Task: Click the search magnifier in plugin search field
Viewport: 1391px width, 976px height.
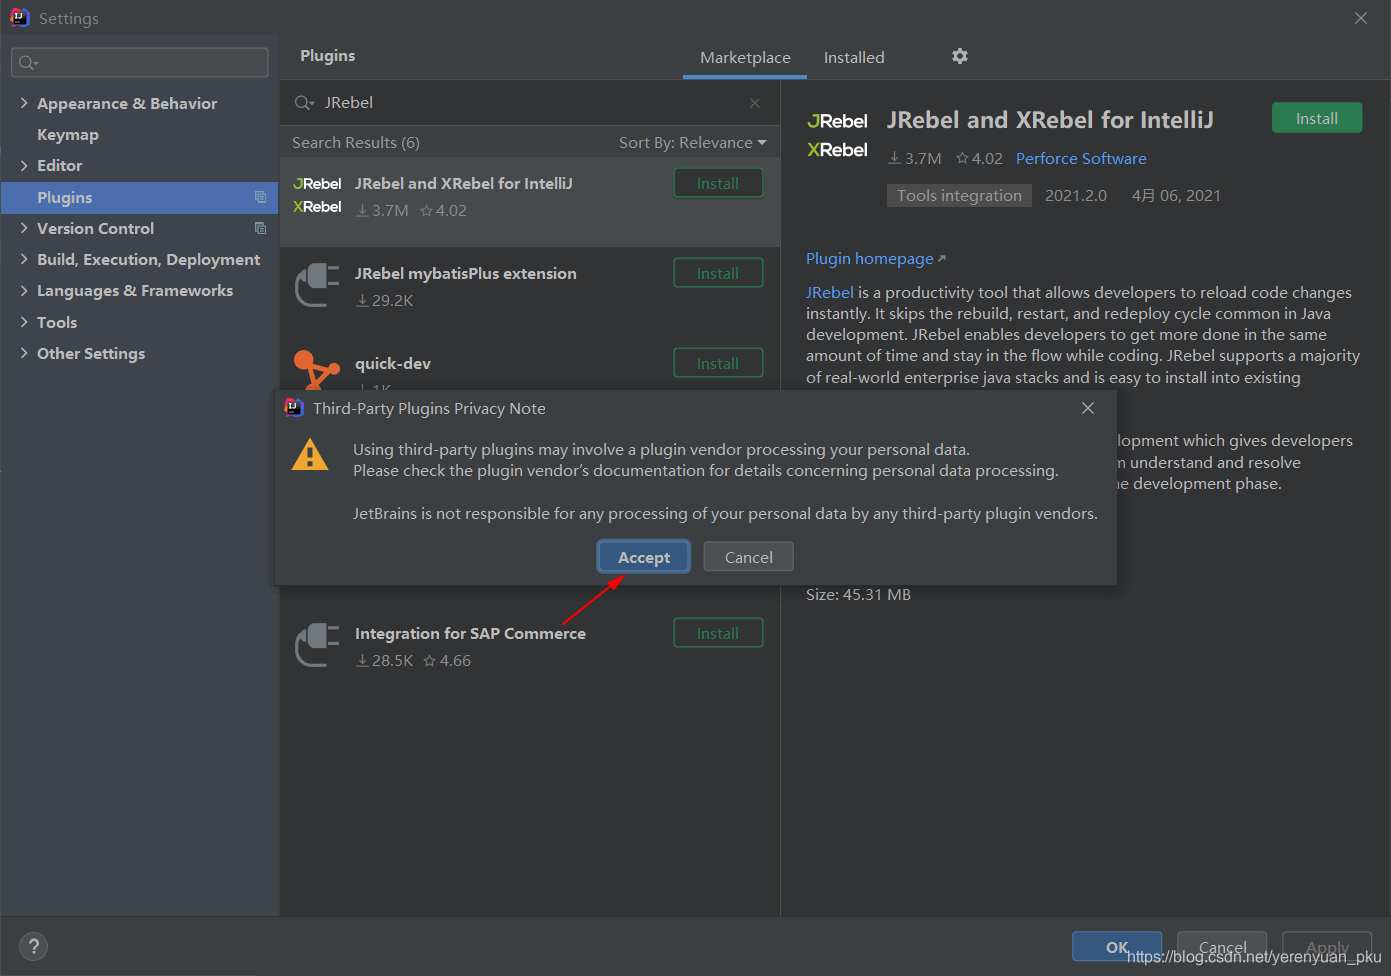Action: pyautogui.click(x=304, y=103)
